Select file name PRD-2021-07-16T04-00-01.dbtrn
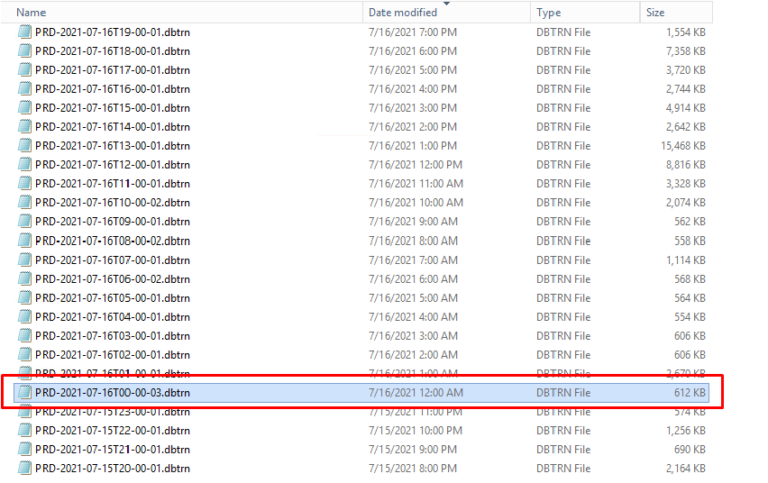768x483 pixels. [112, 317]
